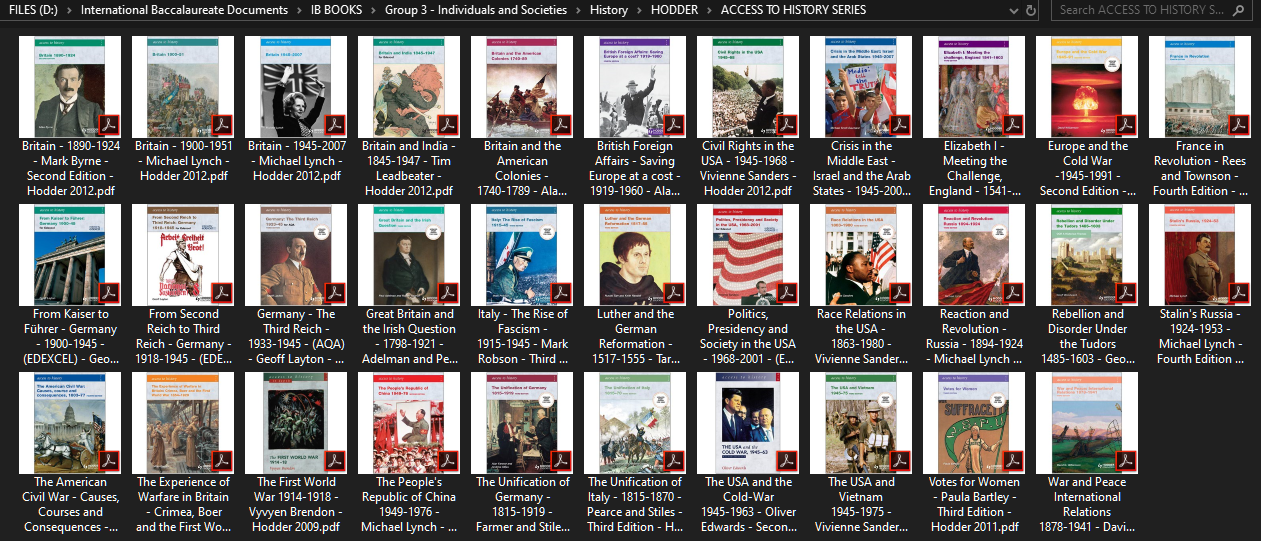1261x541 pixels.
Task: Select Reaction and Revolution Russia PDF icon
Action: click(x=974, y=254)
